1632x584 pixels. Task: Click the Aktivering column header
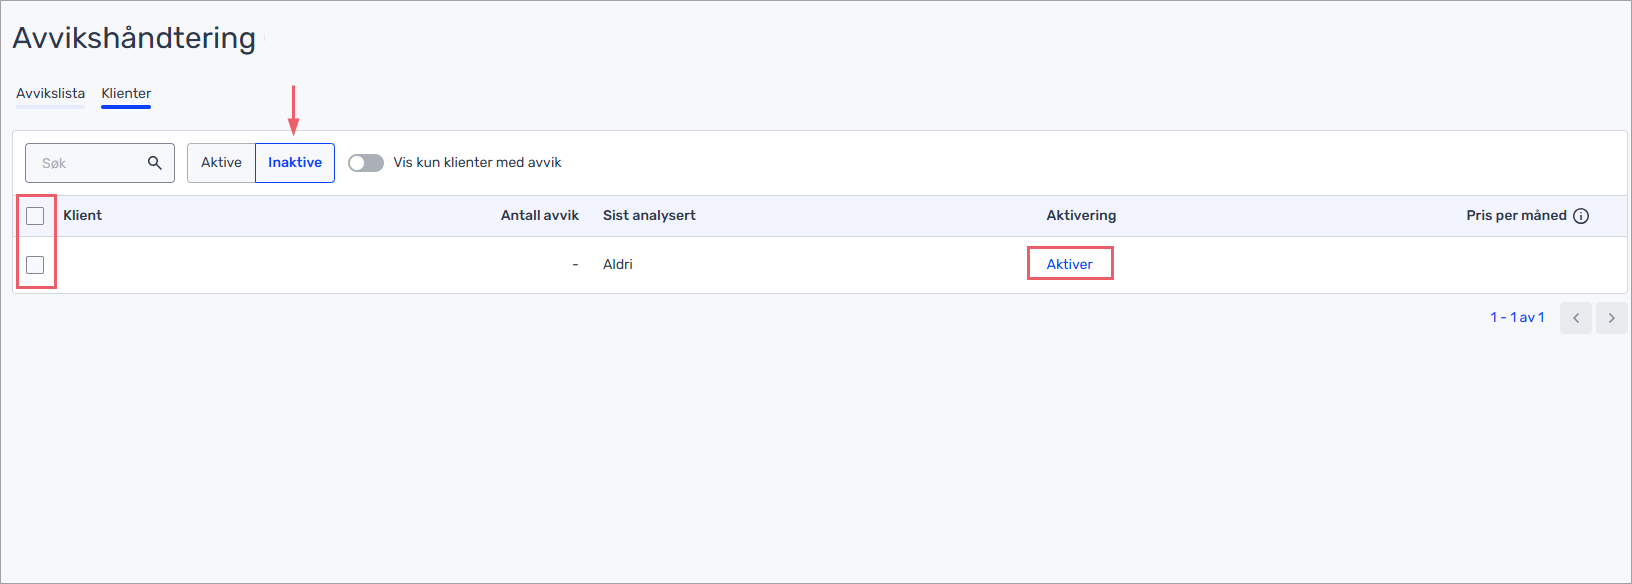coord(1081,215)
